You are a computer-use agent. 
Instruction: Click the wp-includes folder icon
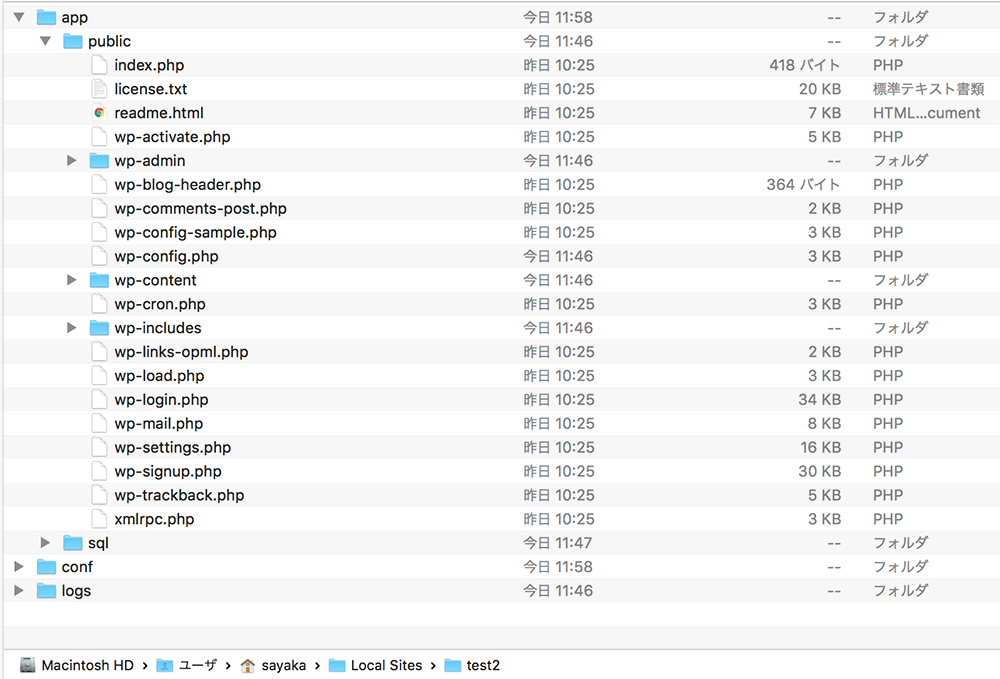coord(99,328)
